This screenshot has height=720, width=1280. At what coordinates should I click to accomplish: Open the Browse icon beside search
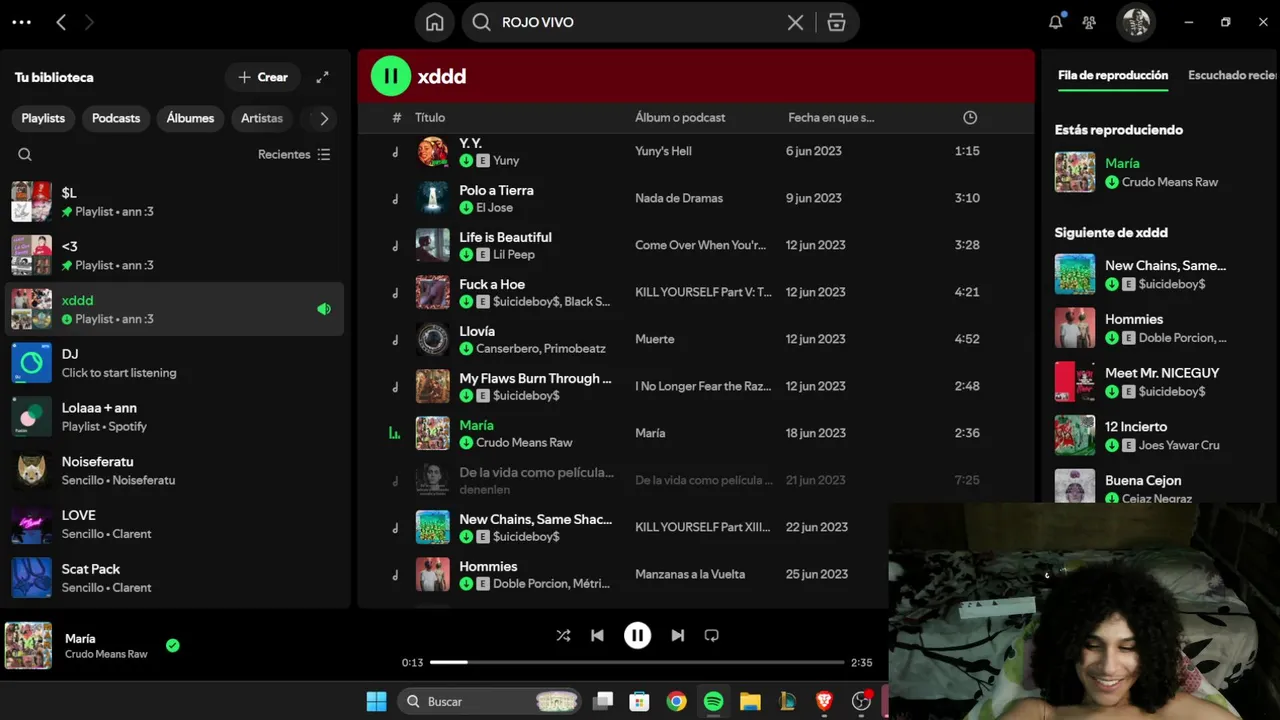837,22
